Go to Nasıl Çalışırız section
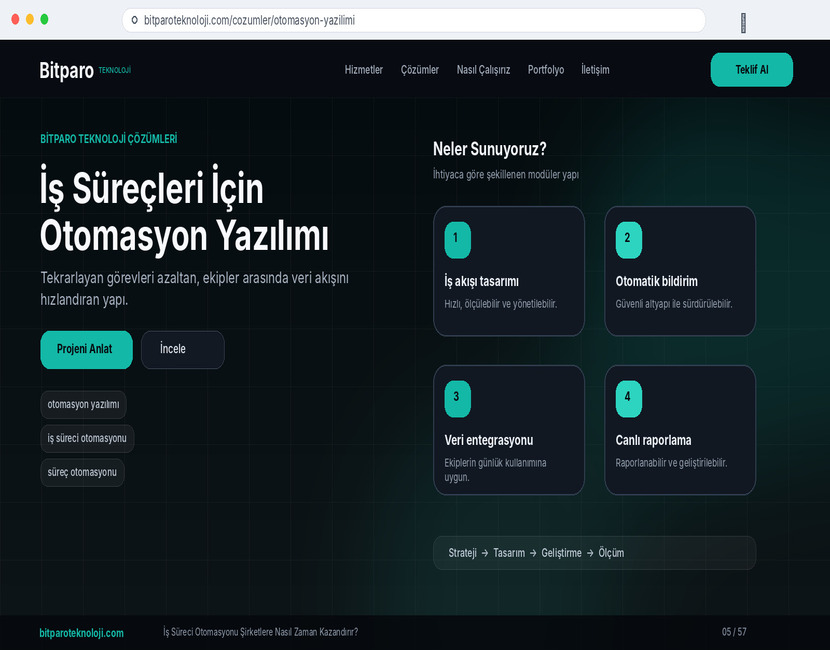The height and width of the screenshot is (650, 830). (x=483, y=70)
